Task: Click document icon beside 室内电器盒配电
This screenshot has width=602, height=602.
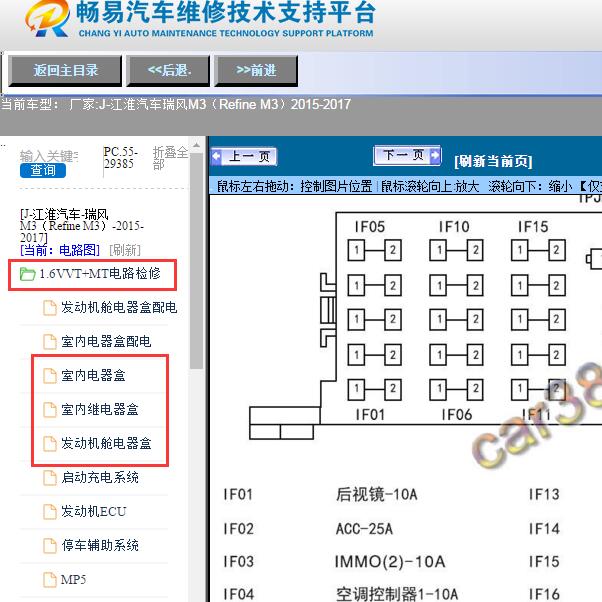Action: [50, 342]
